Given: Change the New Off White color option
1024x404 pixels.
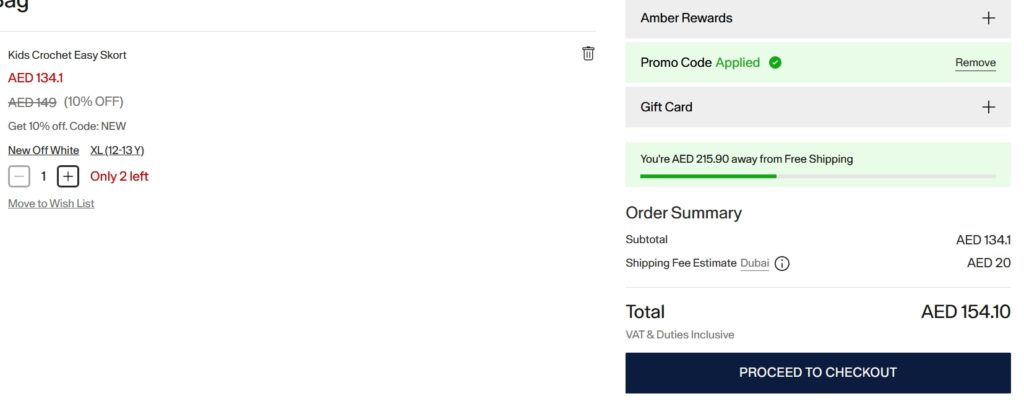Looking at the screenshot, I should [43, 150].
